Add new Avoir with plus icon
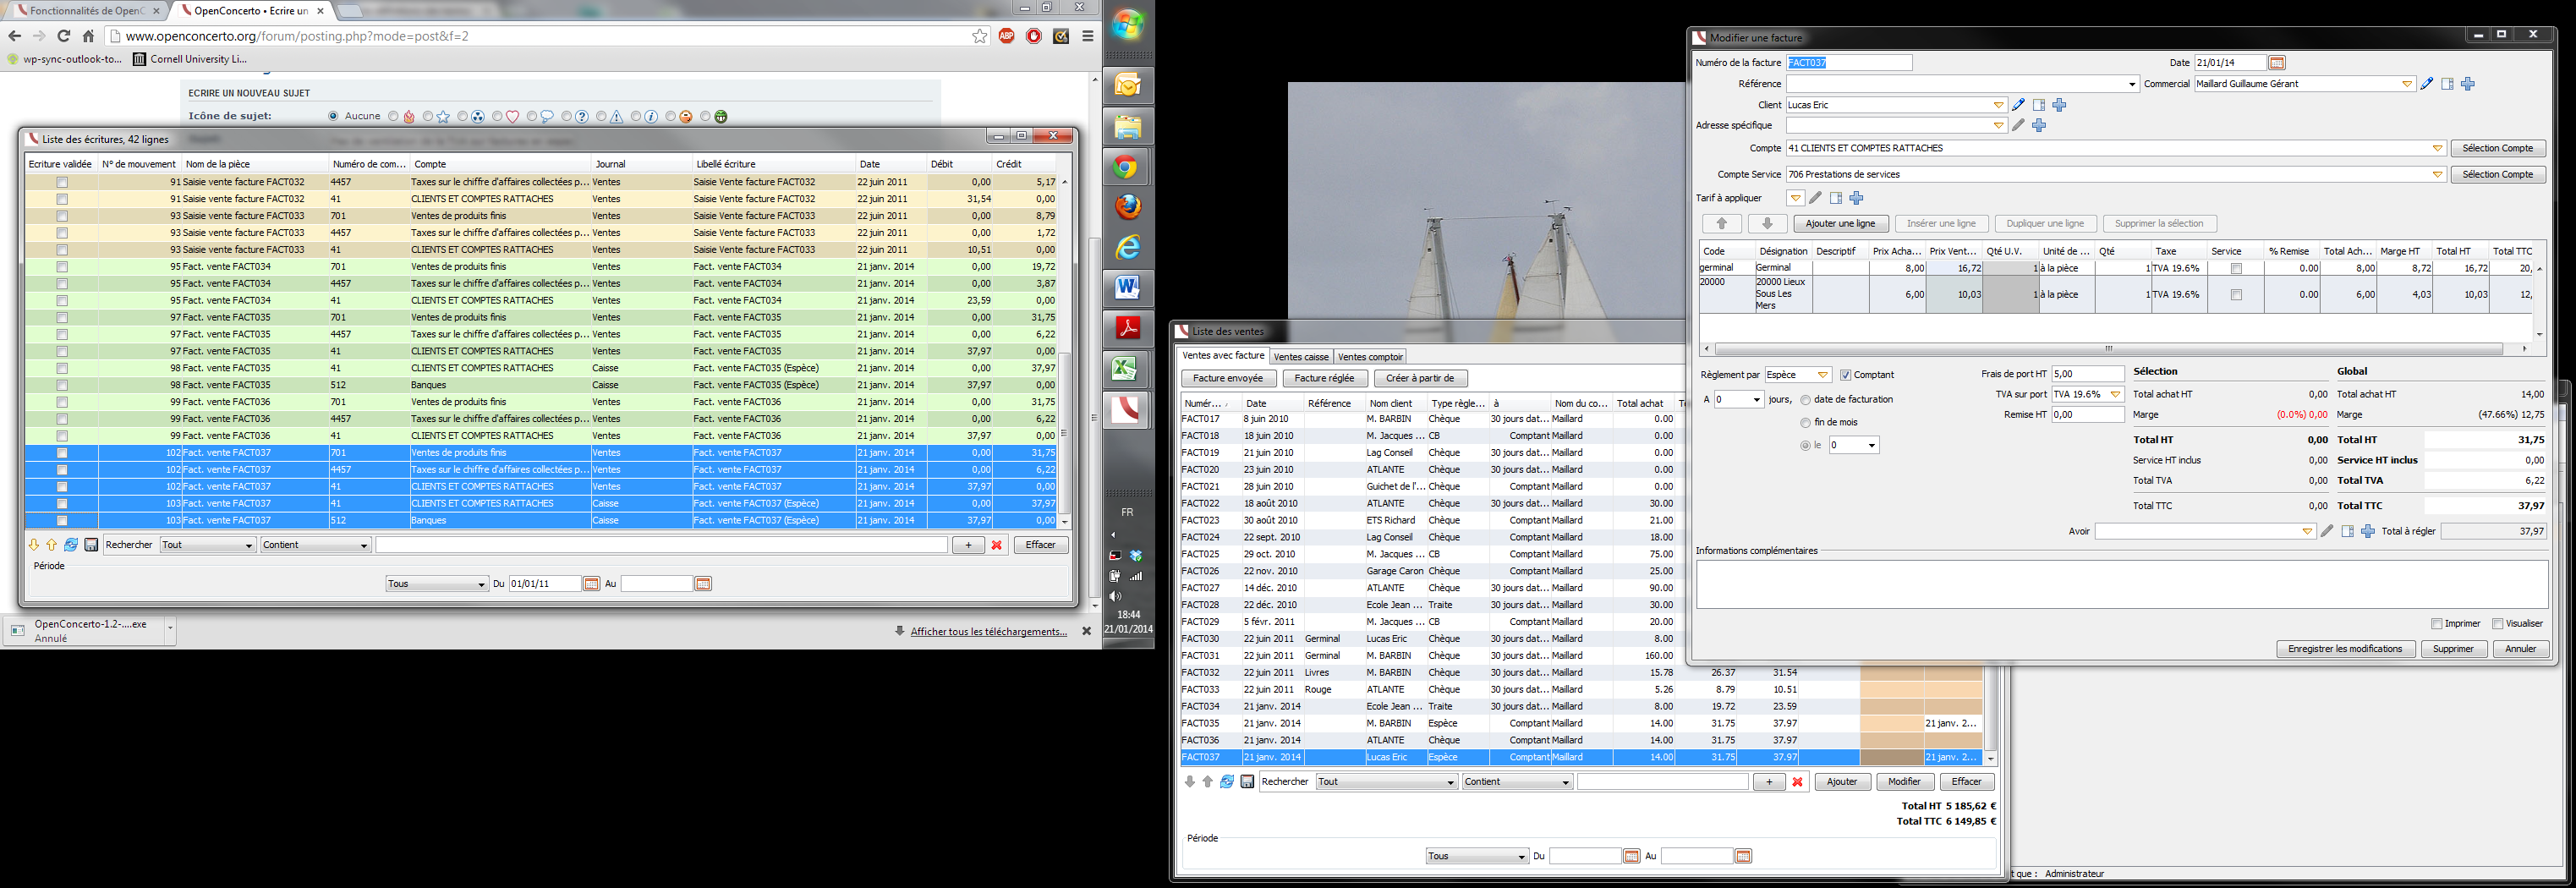Image resolution: width=2576 pixels, height=888 pixels. [x=2368, y=532]
